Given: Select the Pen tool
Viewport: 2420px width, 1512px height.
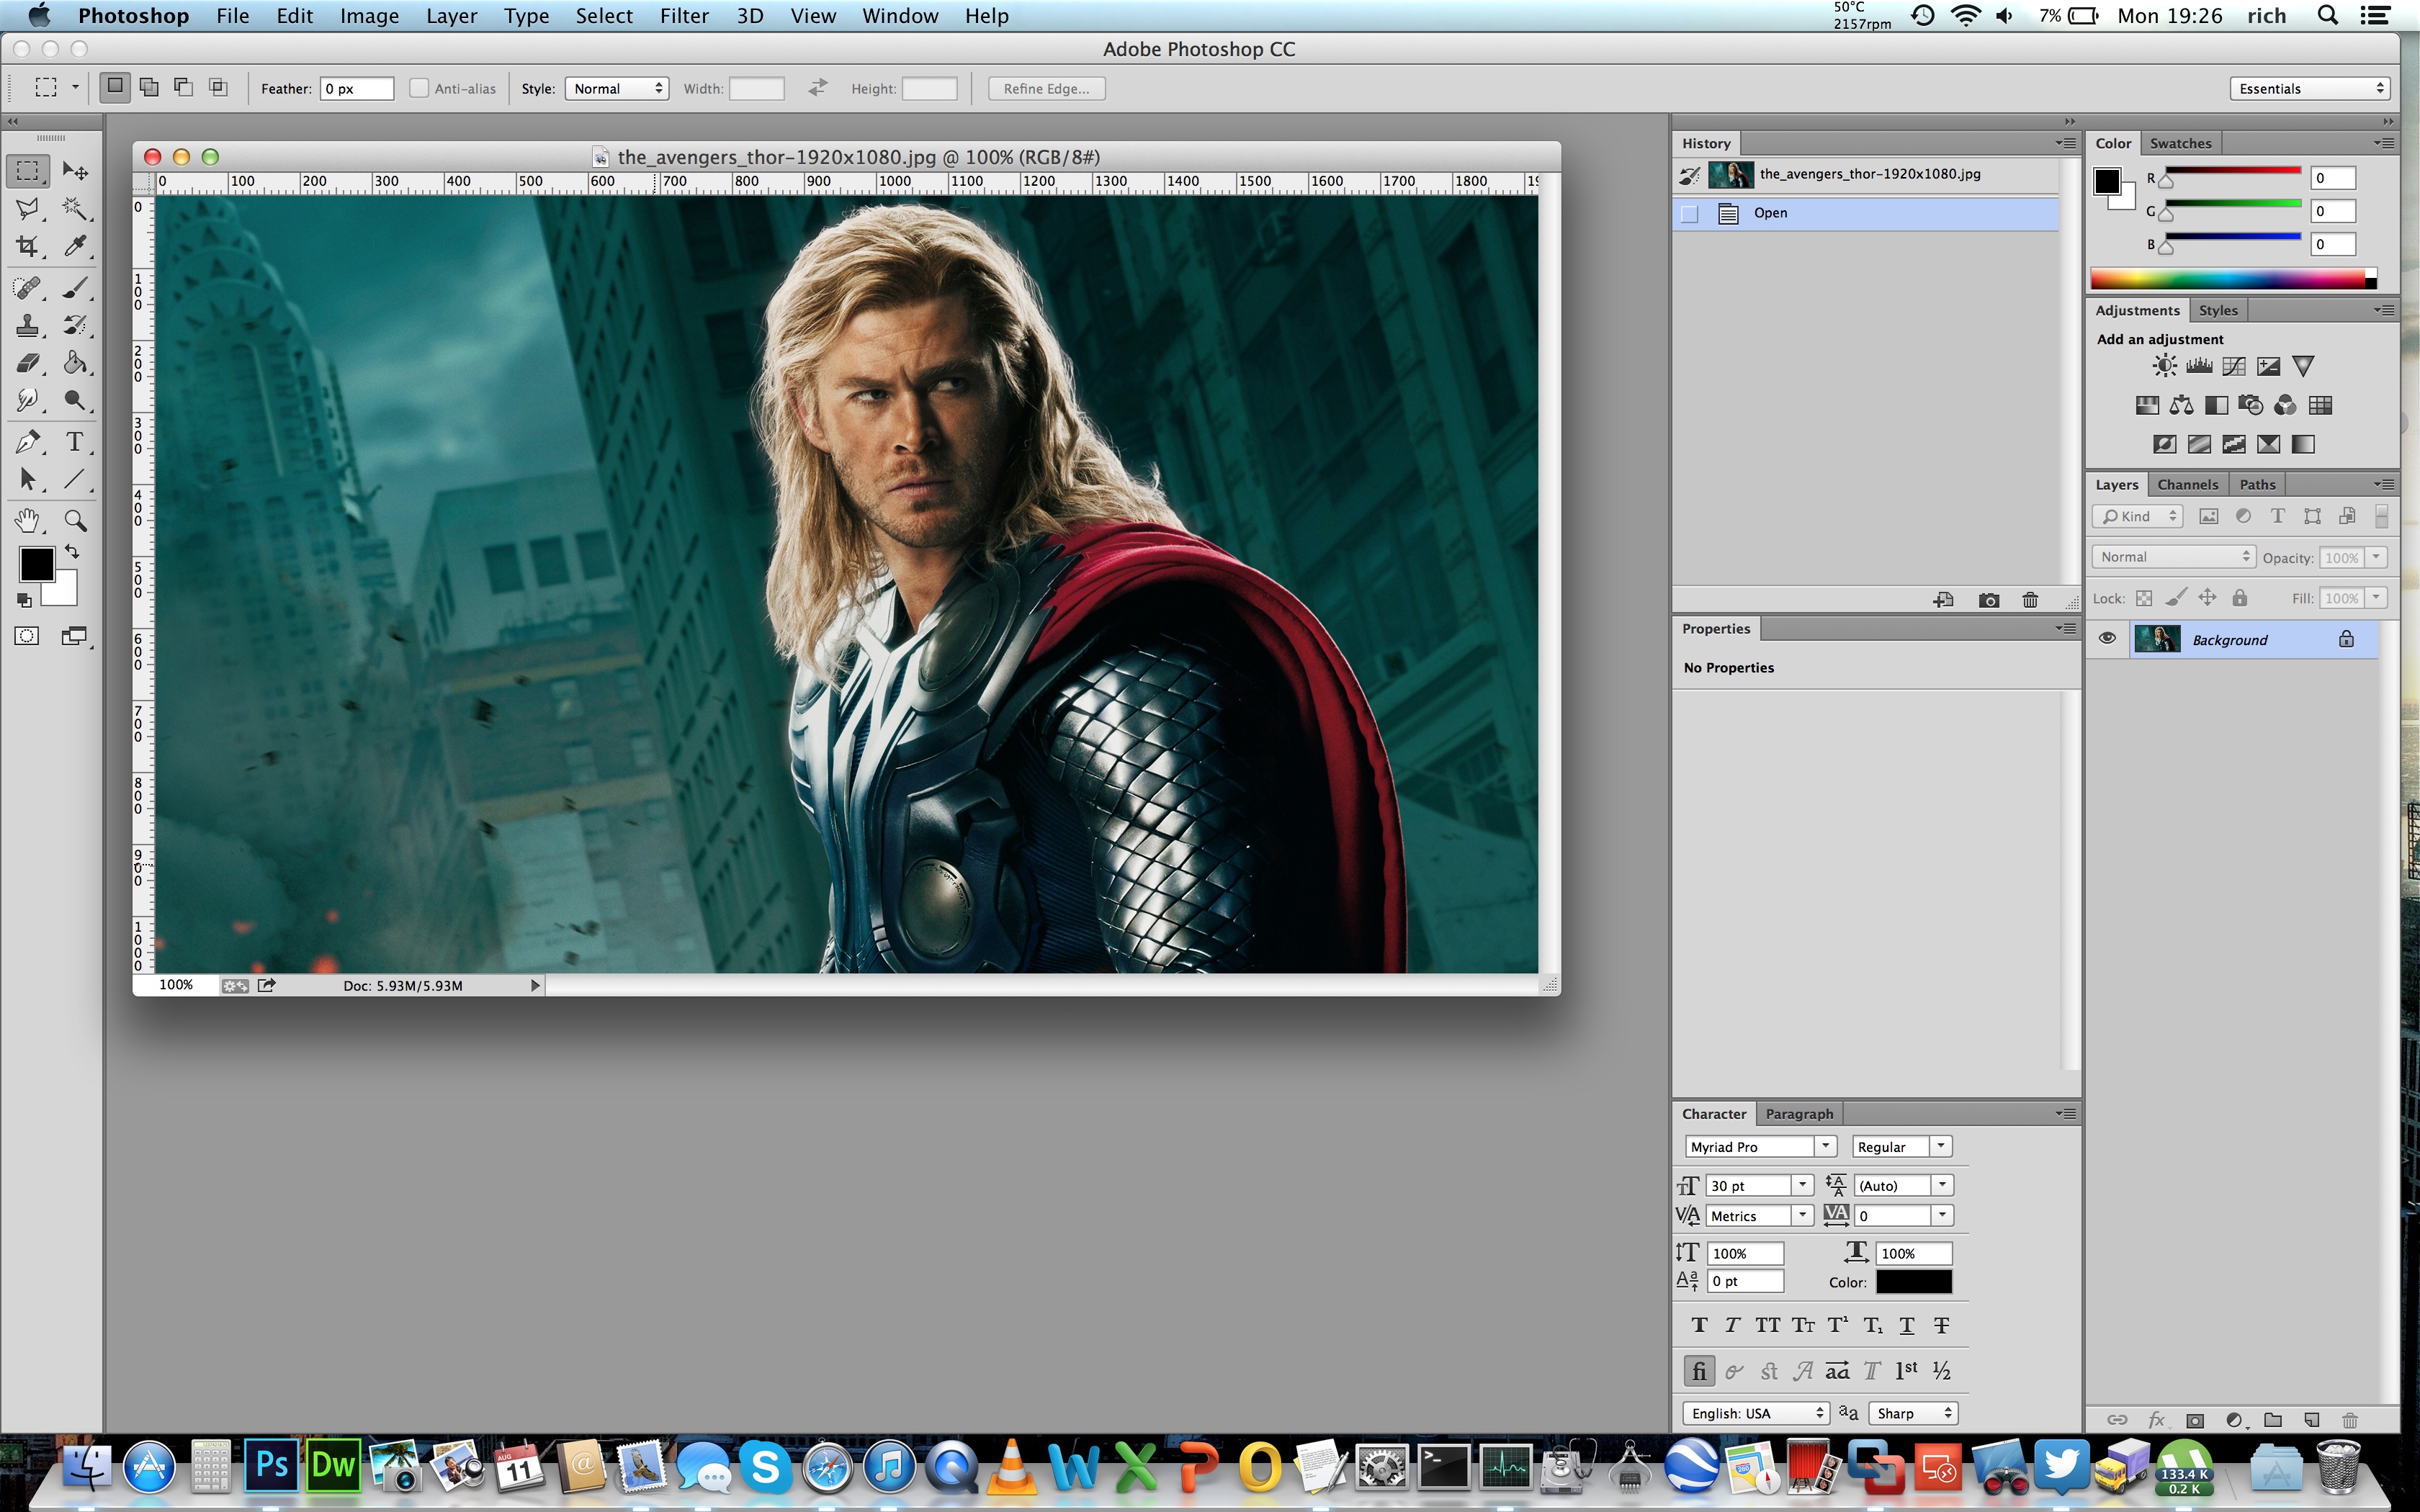Looking at the screenshot, I should pyautogui.click(x=27, y=442).
